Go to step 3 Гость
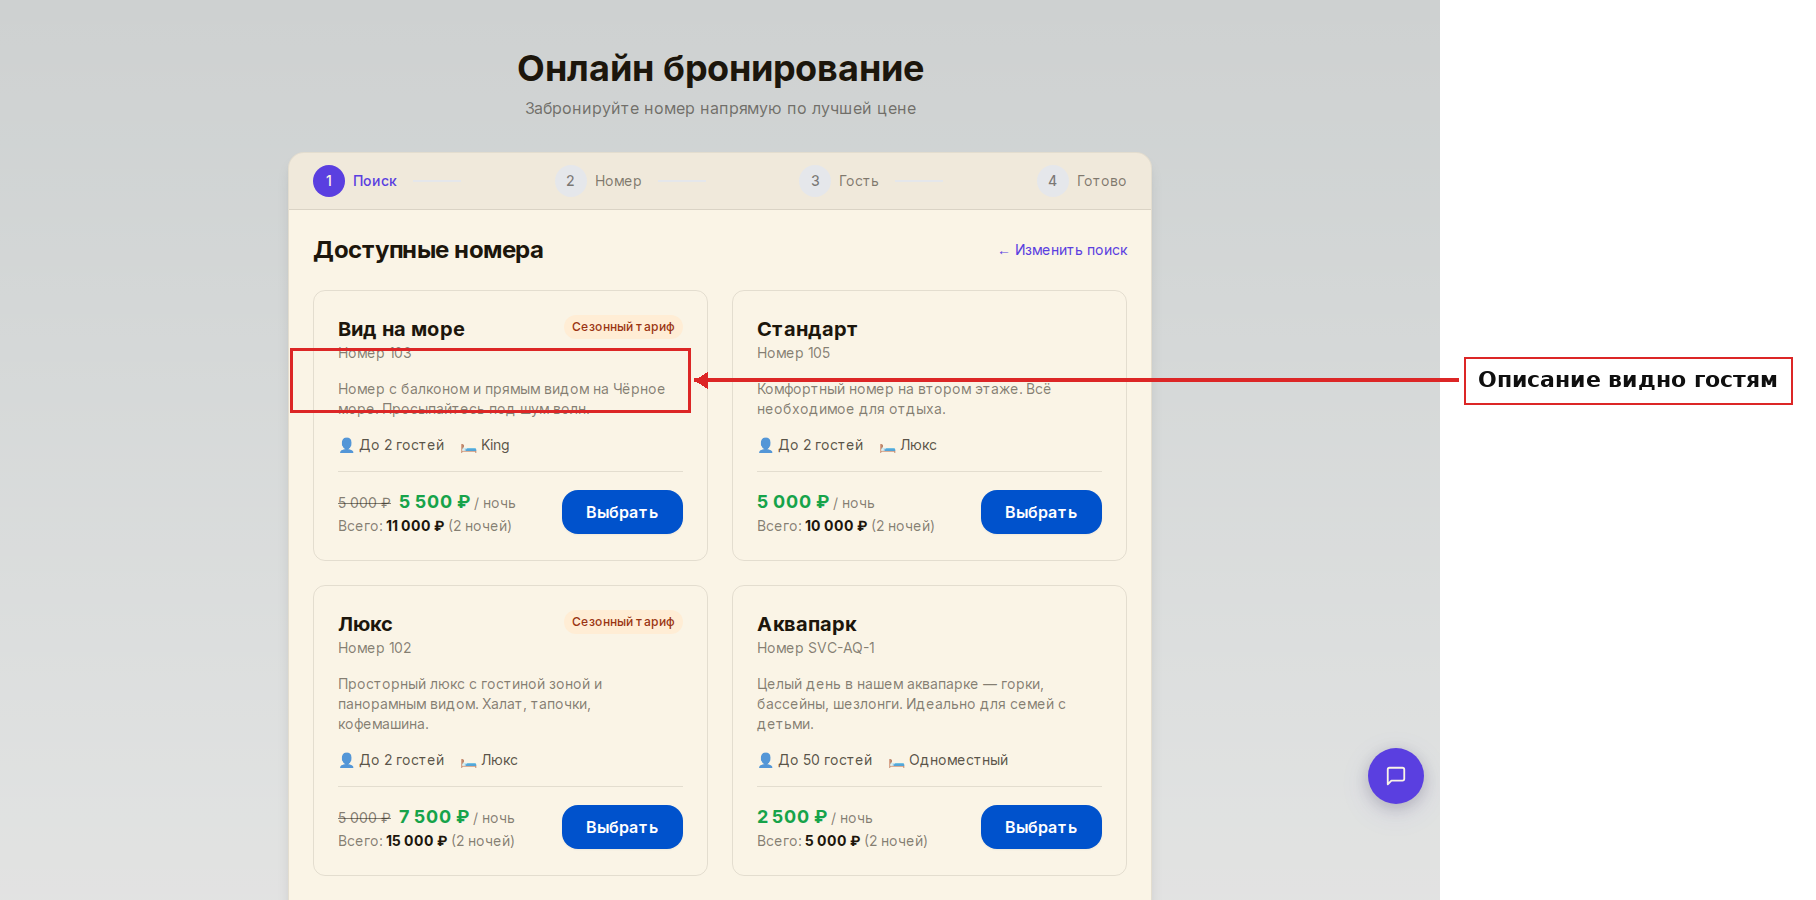 (839, 181)
